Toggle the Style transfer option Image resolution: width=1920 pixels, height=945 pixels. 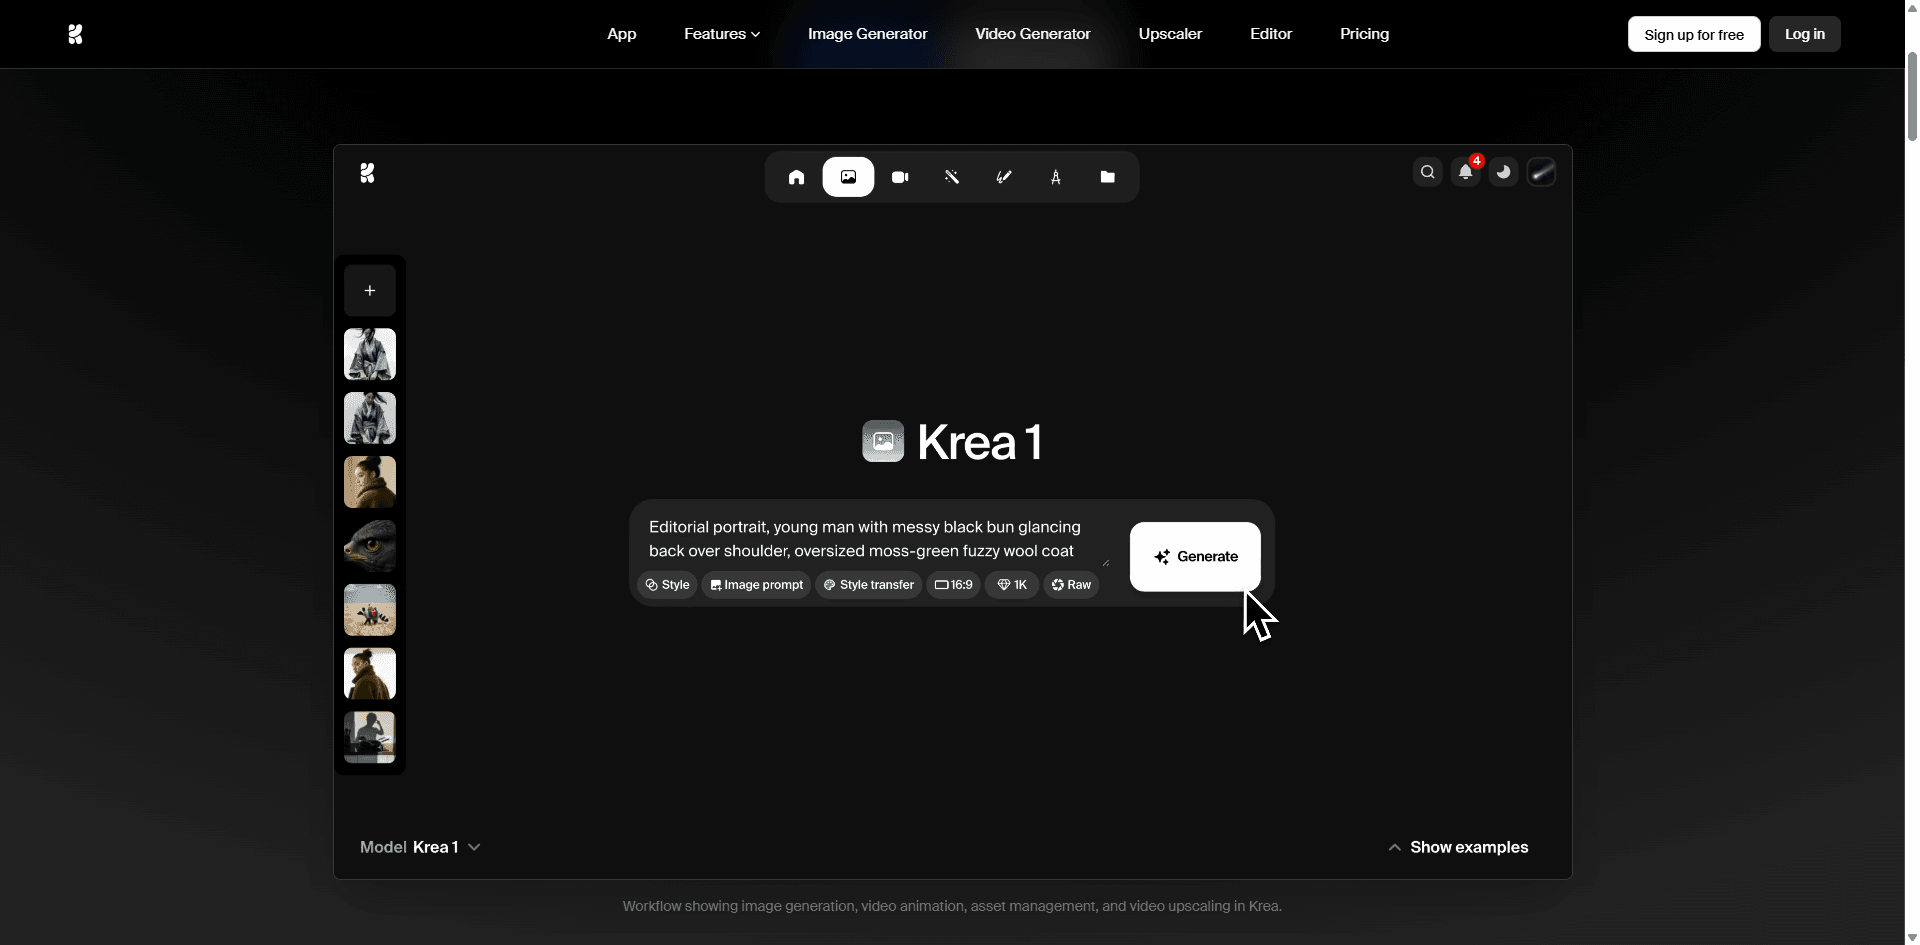[x=868, y=585]
